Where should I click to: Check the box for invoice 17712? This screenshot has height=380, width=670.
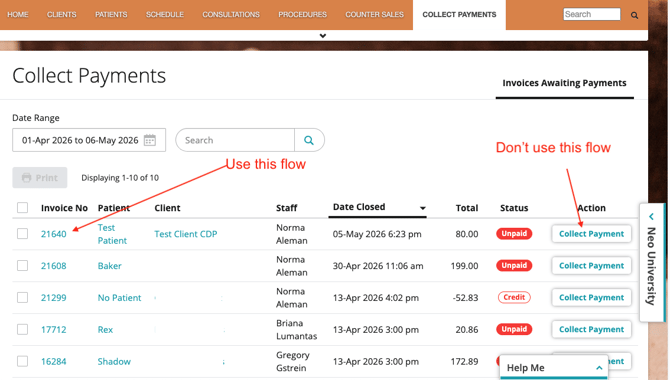click(x=23, y=329)
